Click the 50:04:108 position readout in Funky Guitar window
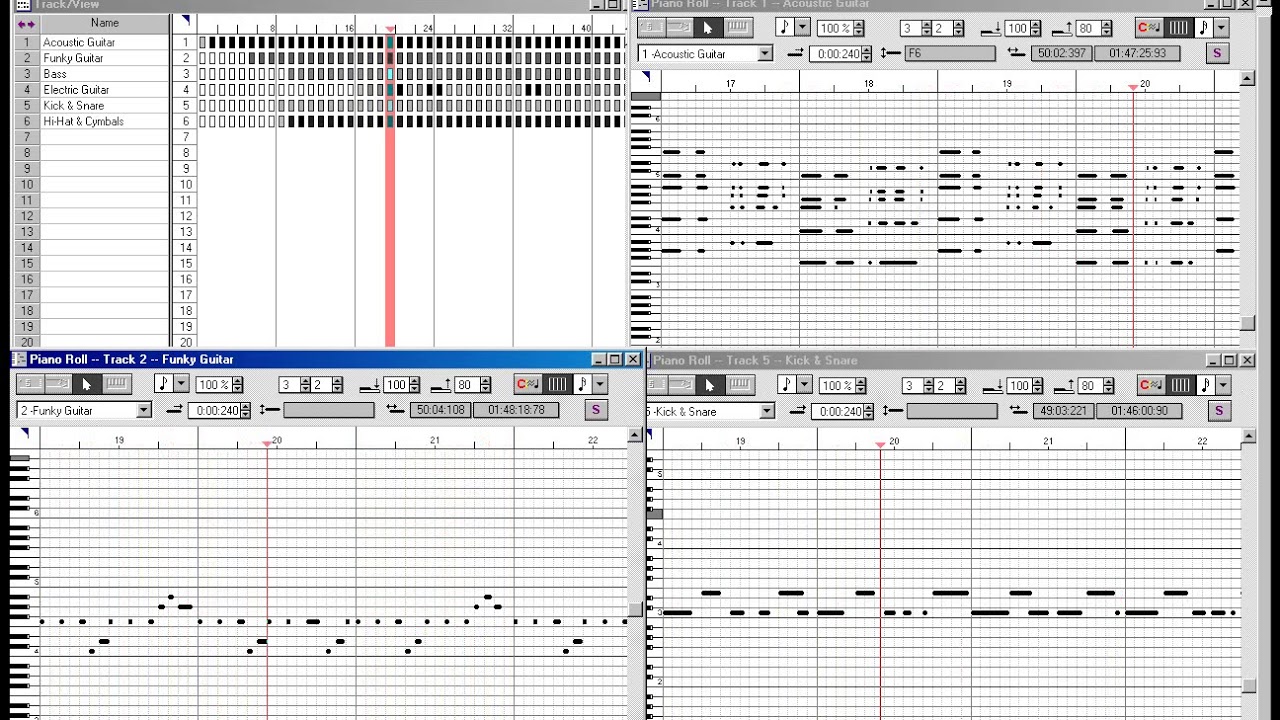Image resolution: width=1280 pixels, height=720 pixels. click(x=439, y=410)
